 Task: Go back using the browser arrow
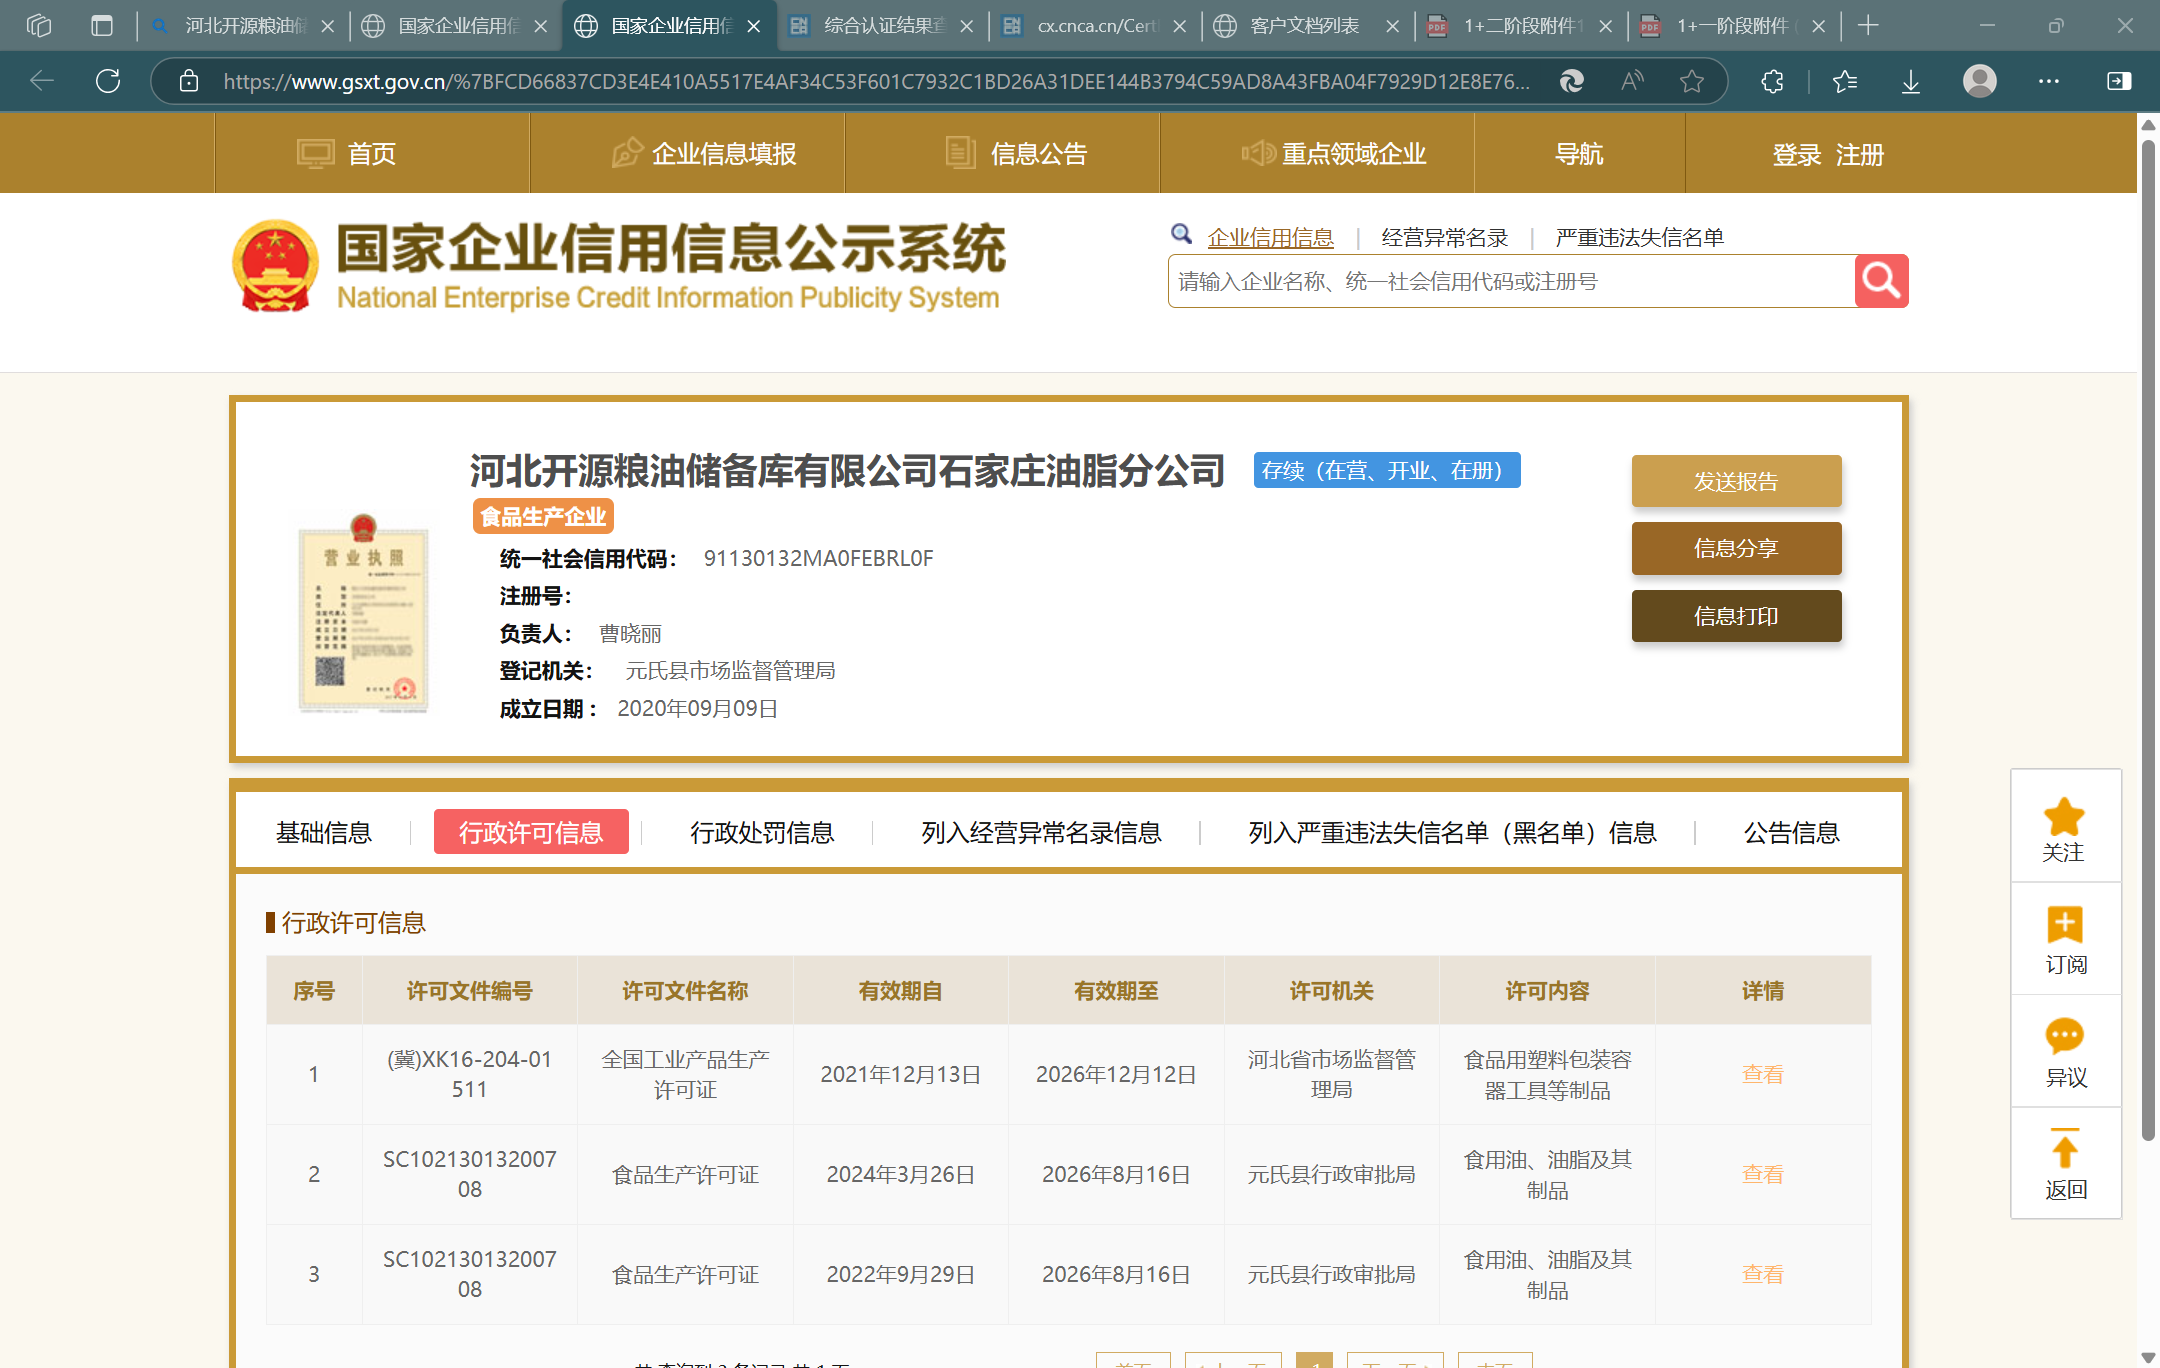42,81
